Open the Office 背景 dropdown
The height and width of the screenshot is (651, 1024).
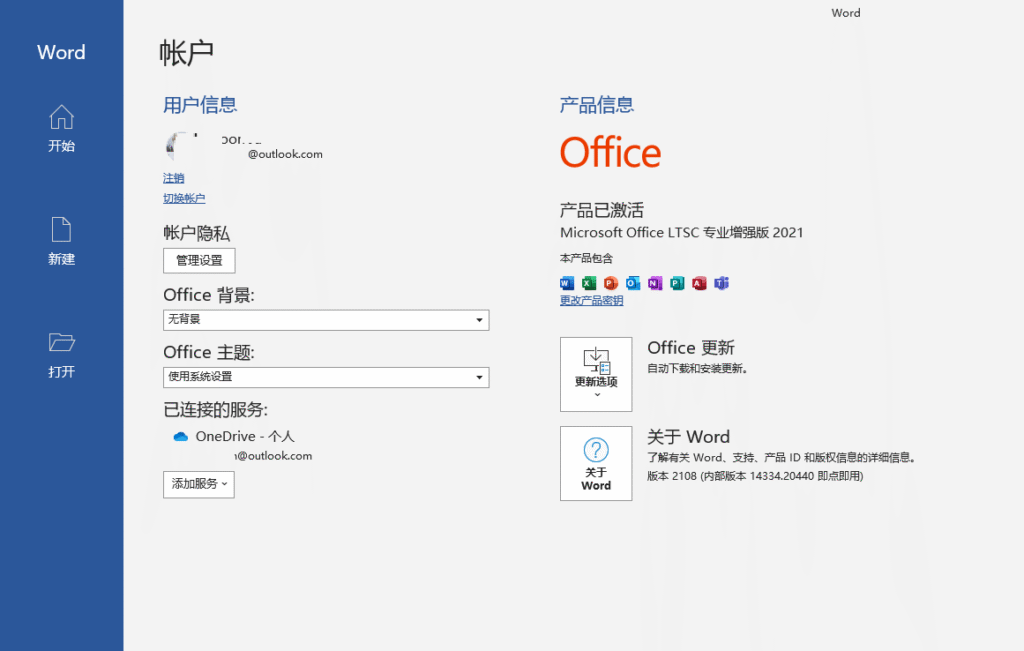point(326,320)
